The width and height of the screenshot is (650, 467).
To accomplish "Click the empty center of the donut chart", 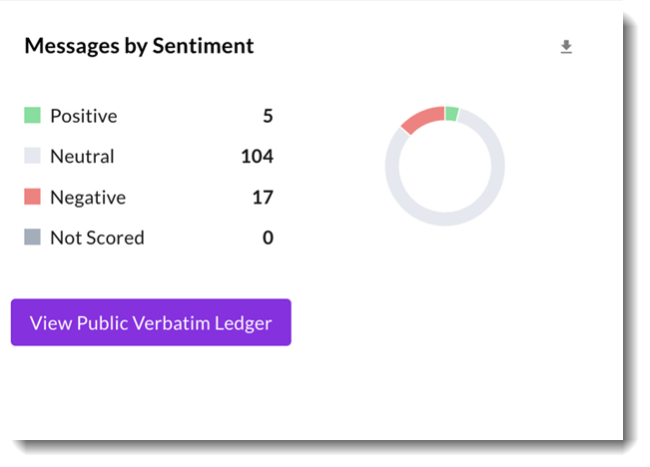I will [x=445, y=165].
